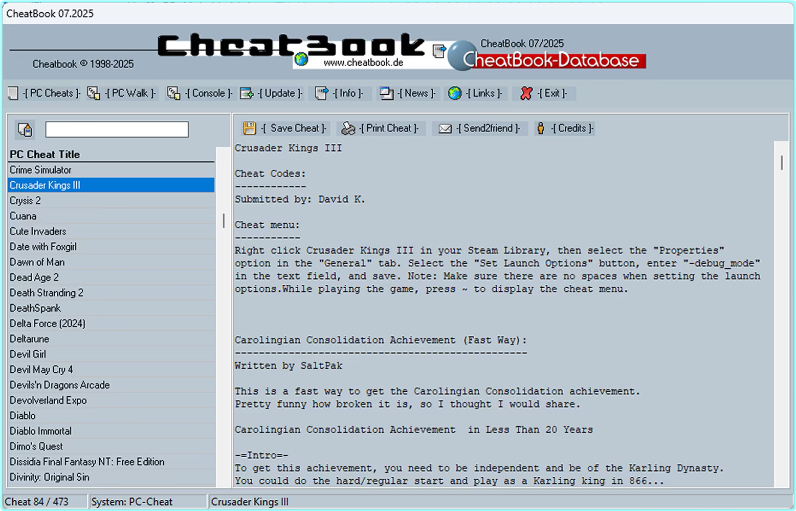Click the PC Walk icon
This screenshot has height=511, width=796.
(x=93, y=93)
